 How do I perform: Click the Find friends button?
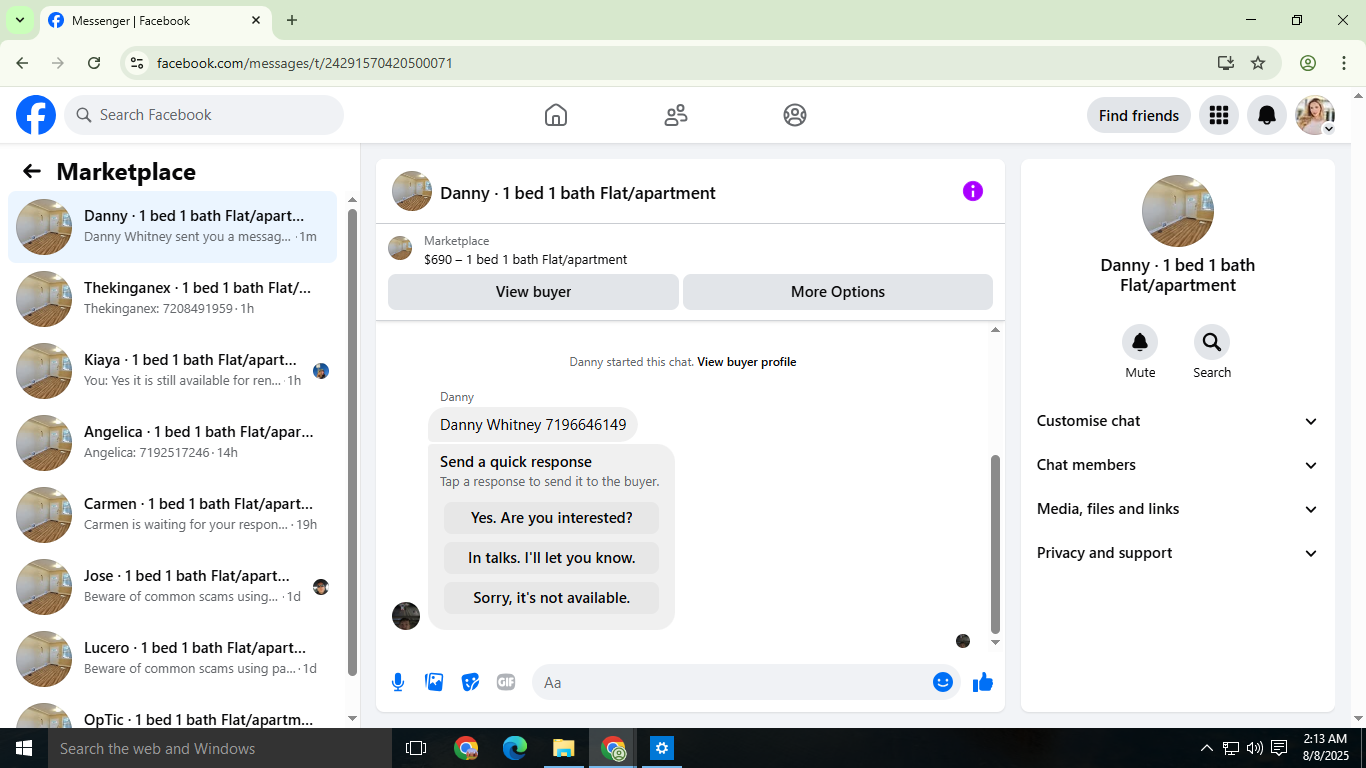click(x=1139, y=115)
